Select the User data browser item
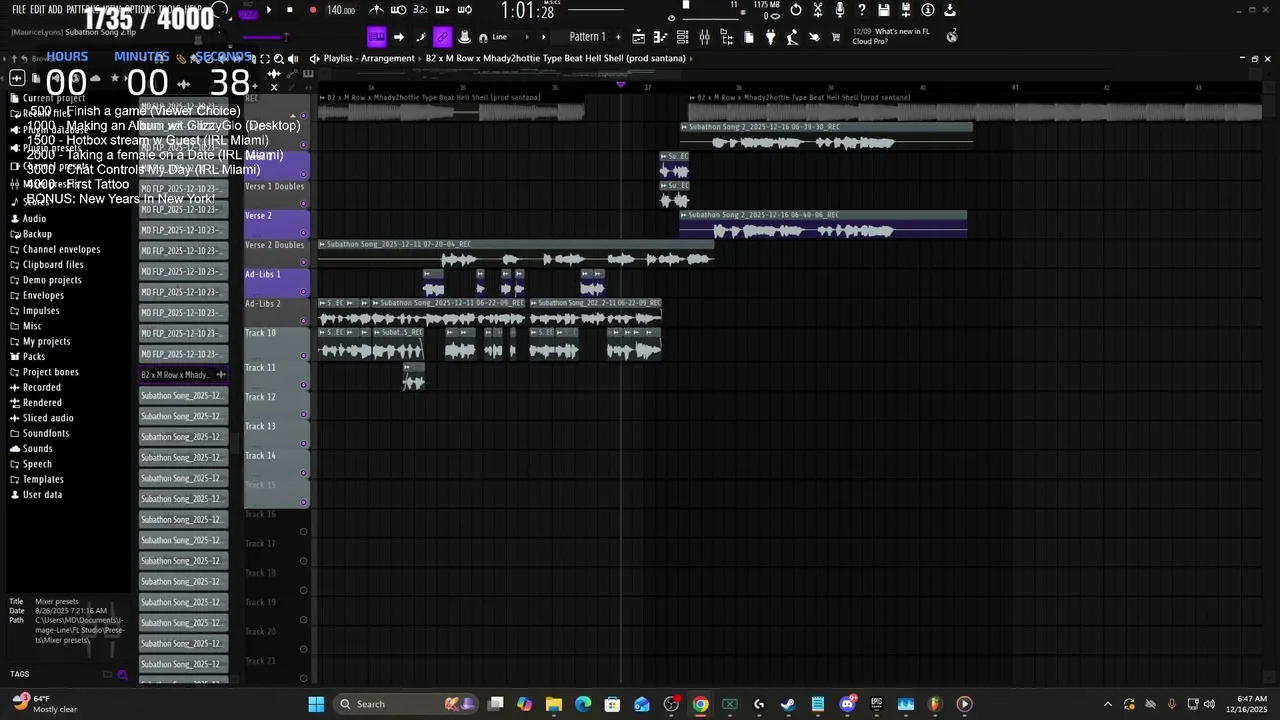The height and width of the screenshot is (720, 1280). point(42,494)
